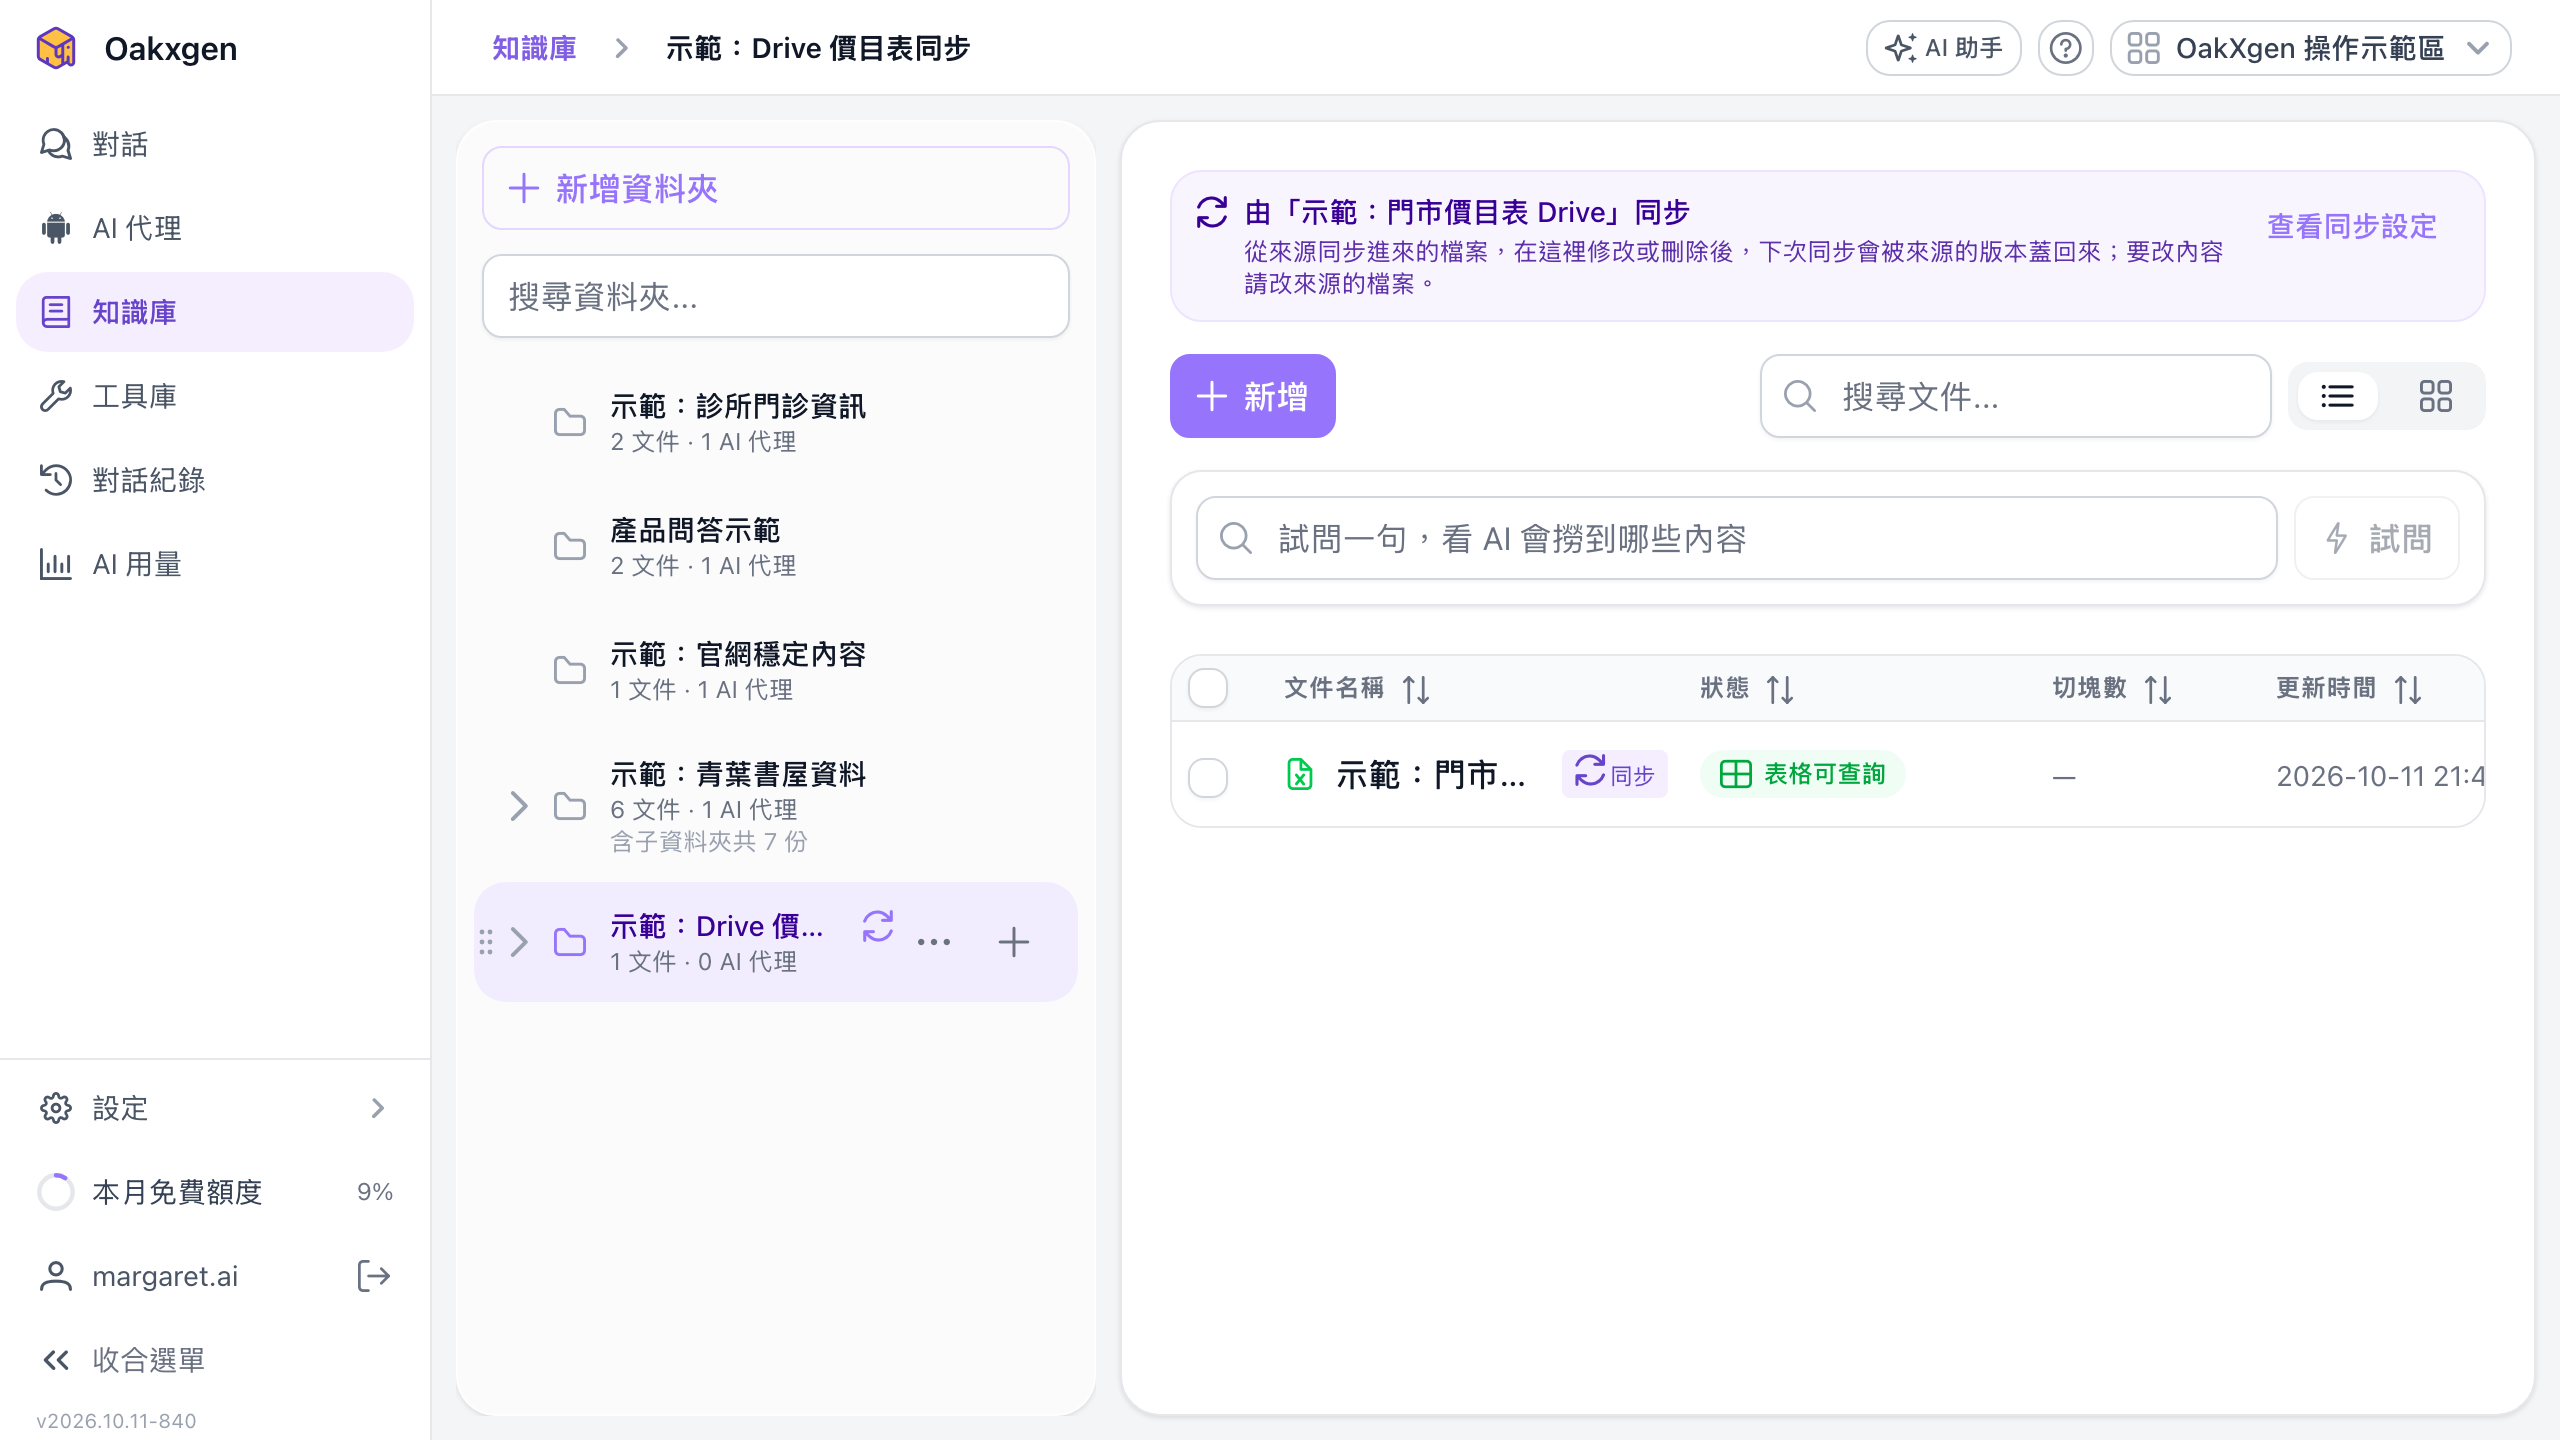Viewport: 2560px width, 1440px height.
Task: Open the 查看同步設定 link
Action: click(2352, 226)
